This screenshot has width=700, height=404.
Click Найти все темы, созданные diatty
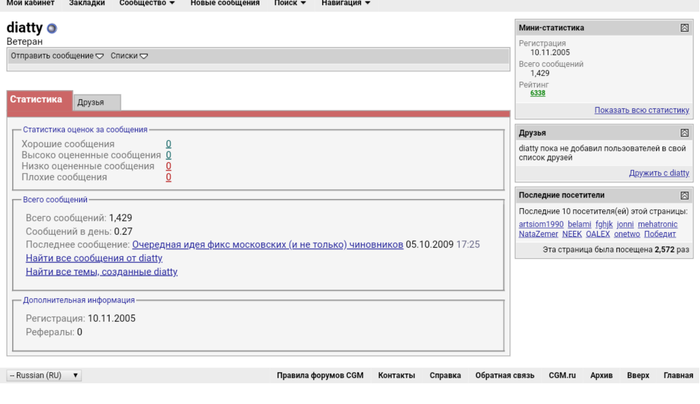[101, 272]
